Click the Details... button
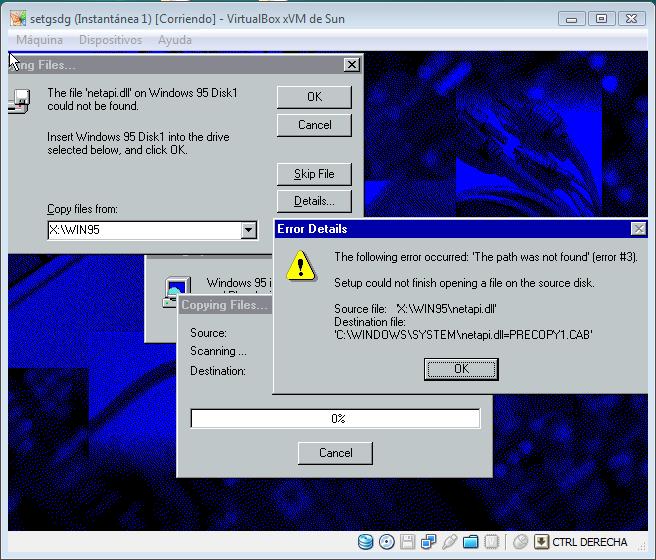 (x=314, y=201)
